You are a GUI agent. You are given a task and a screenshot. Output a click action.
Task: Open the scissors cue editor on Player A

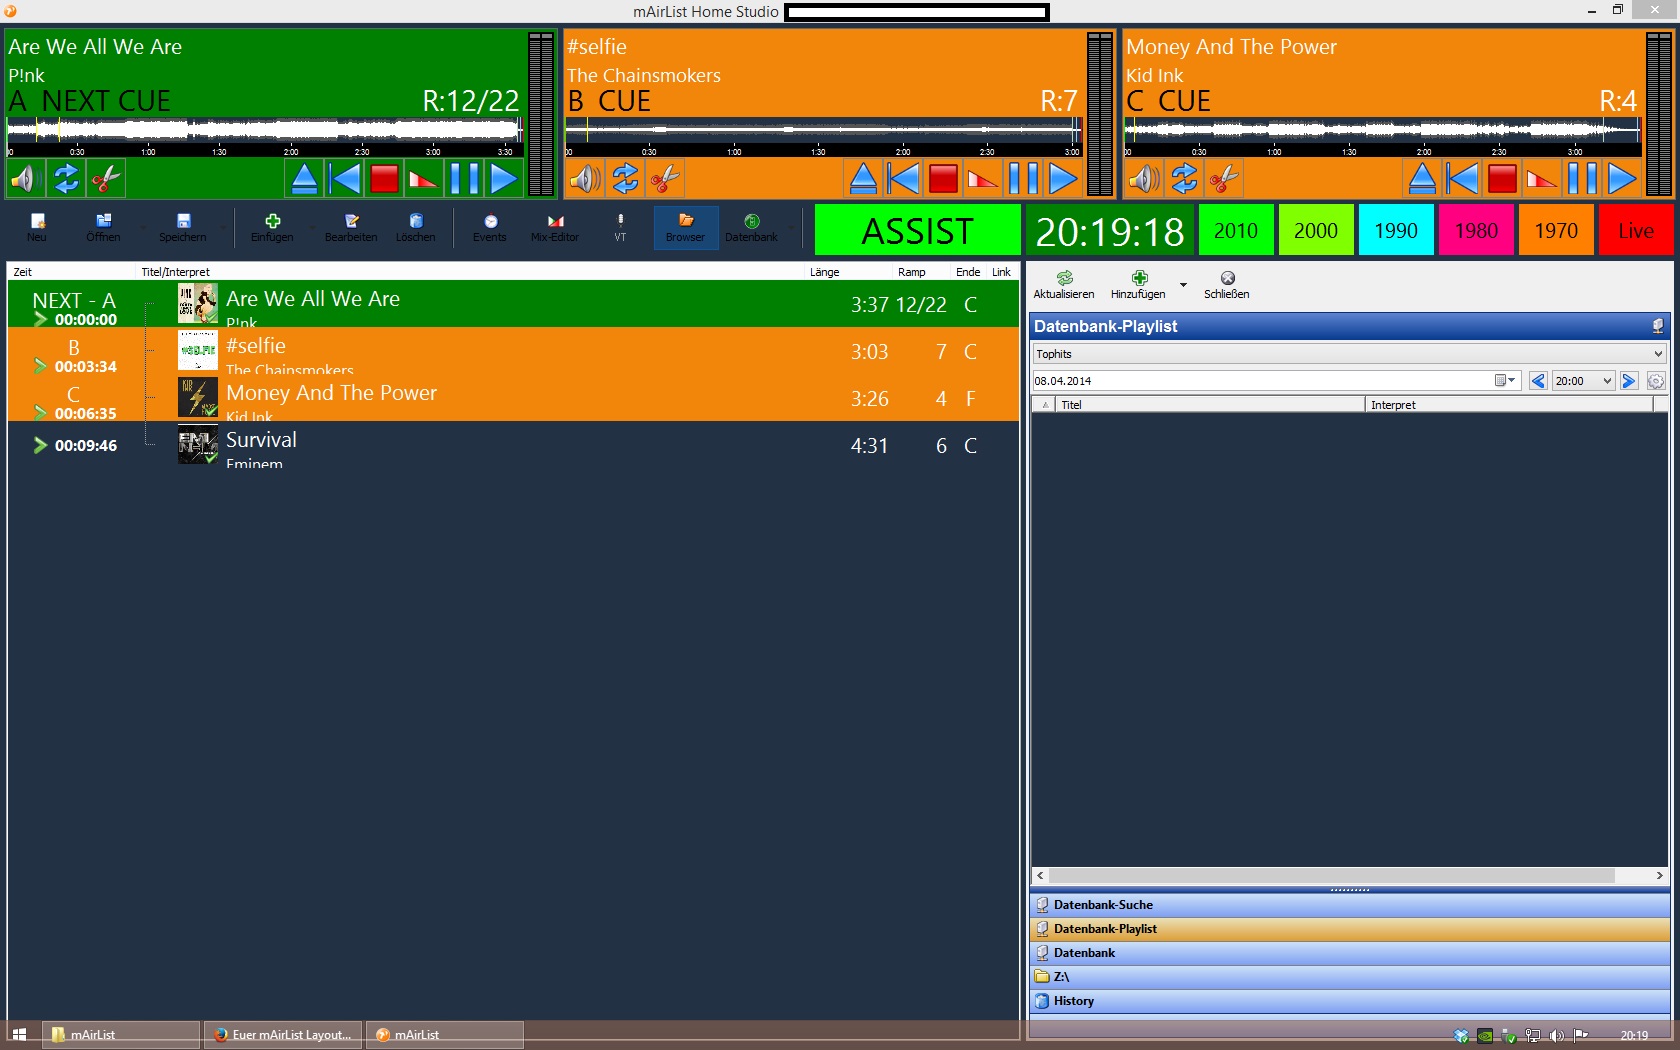pyautogui.click(x=106, y=179)
